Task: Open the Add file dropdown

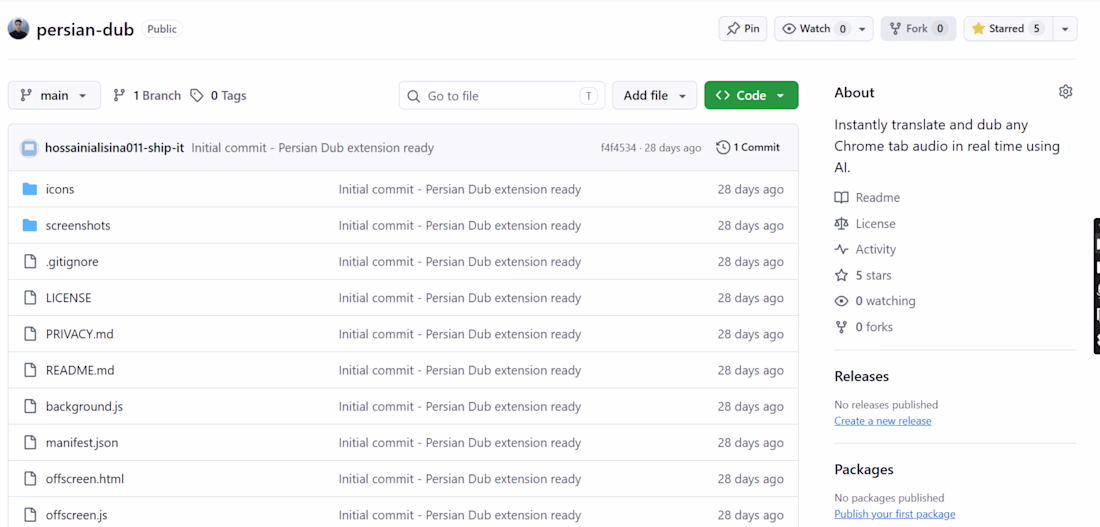Action: (x=655, y=95)
